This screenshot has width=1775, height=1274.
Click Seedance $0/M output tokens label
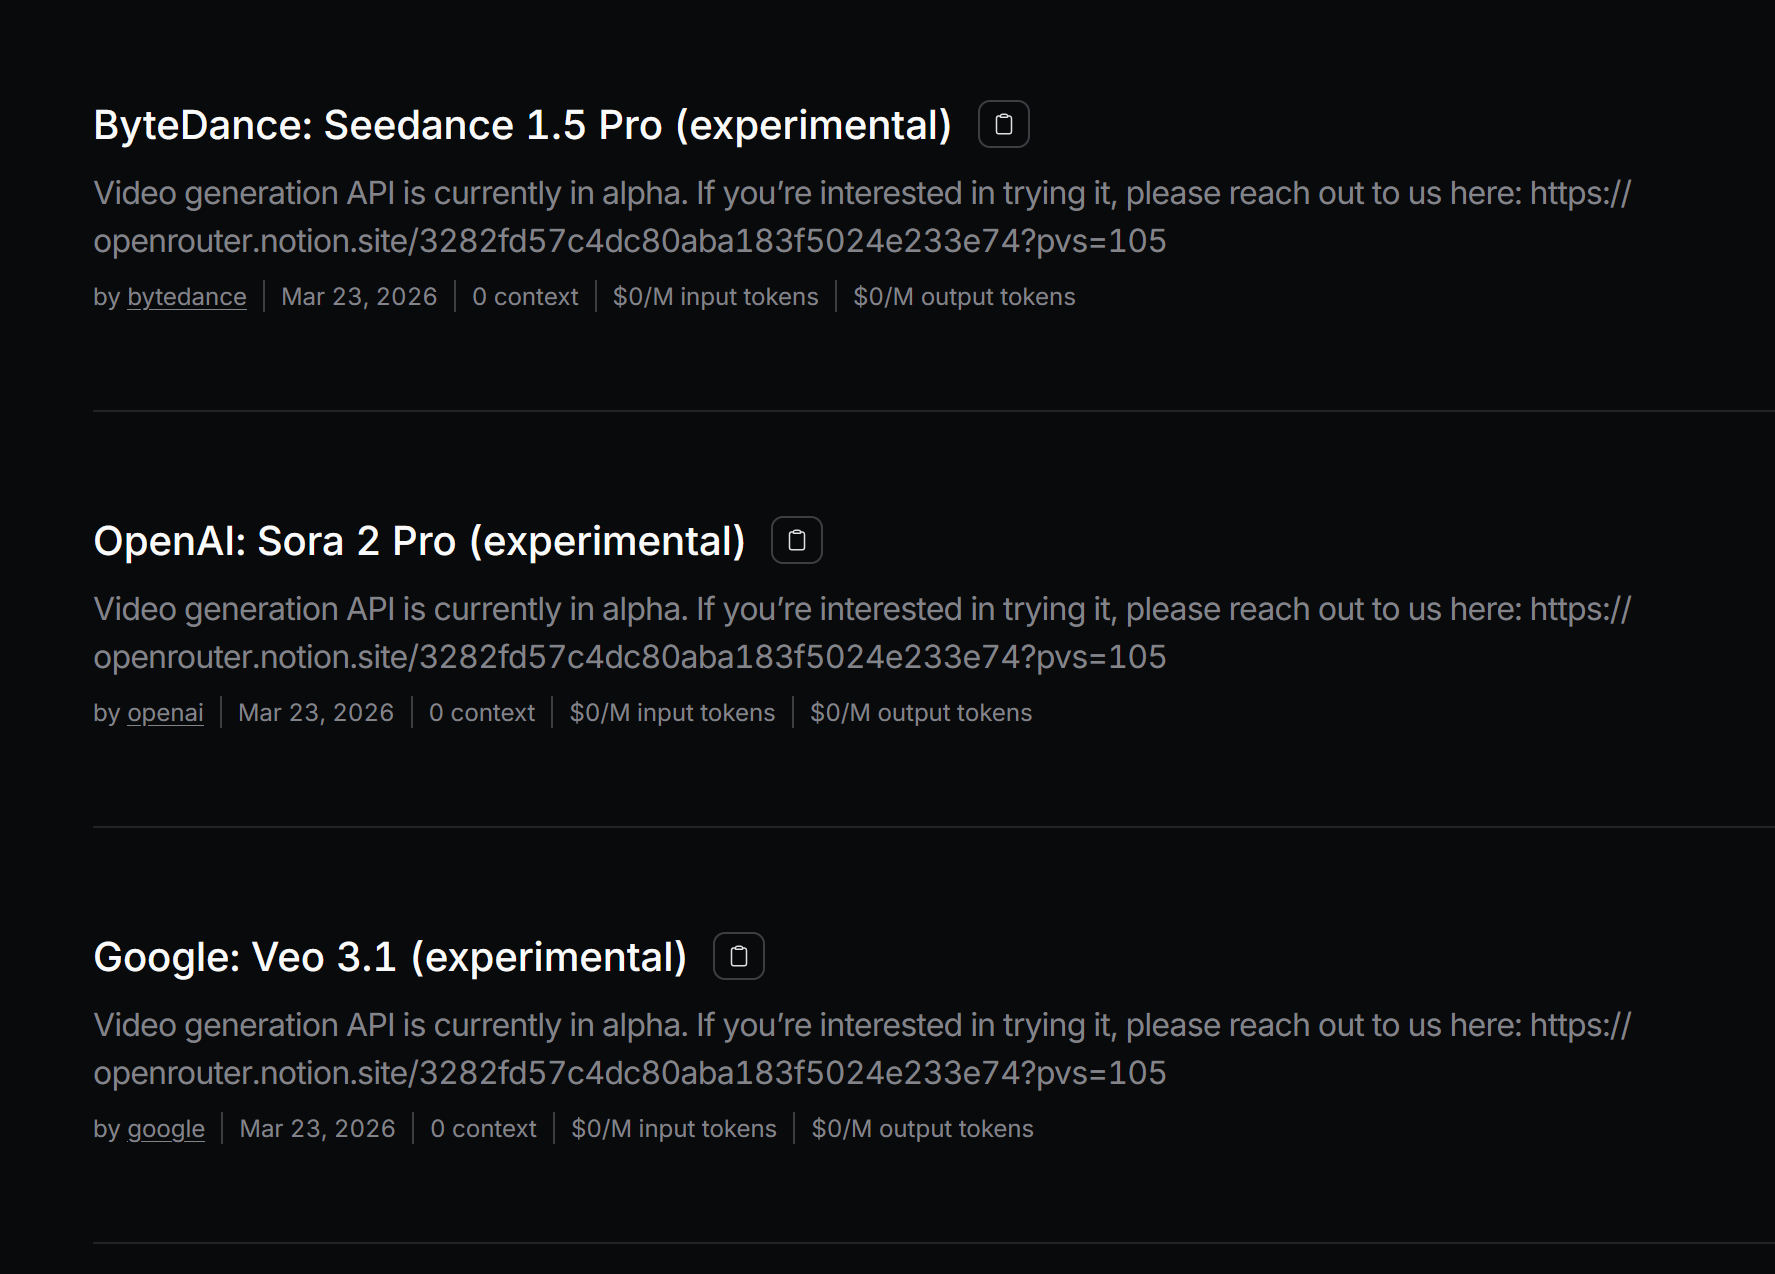coord(964,297)
